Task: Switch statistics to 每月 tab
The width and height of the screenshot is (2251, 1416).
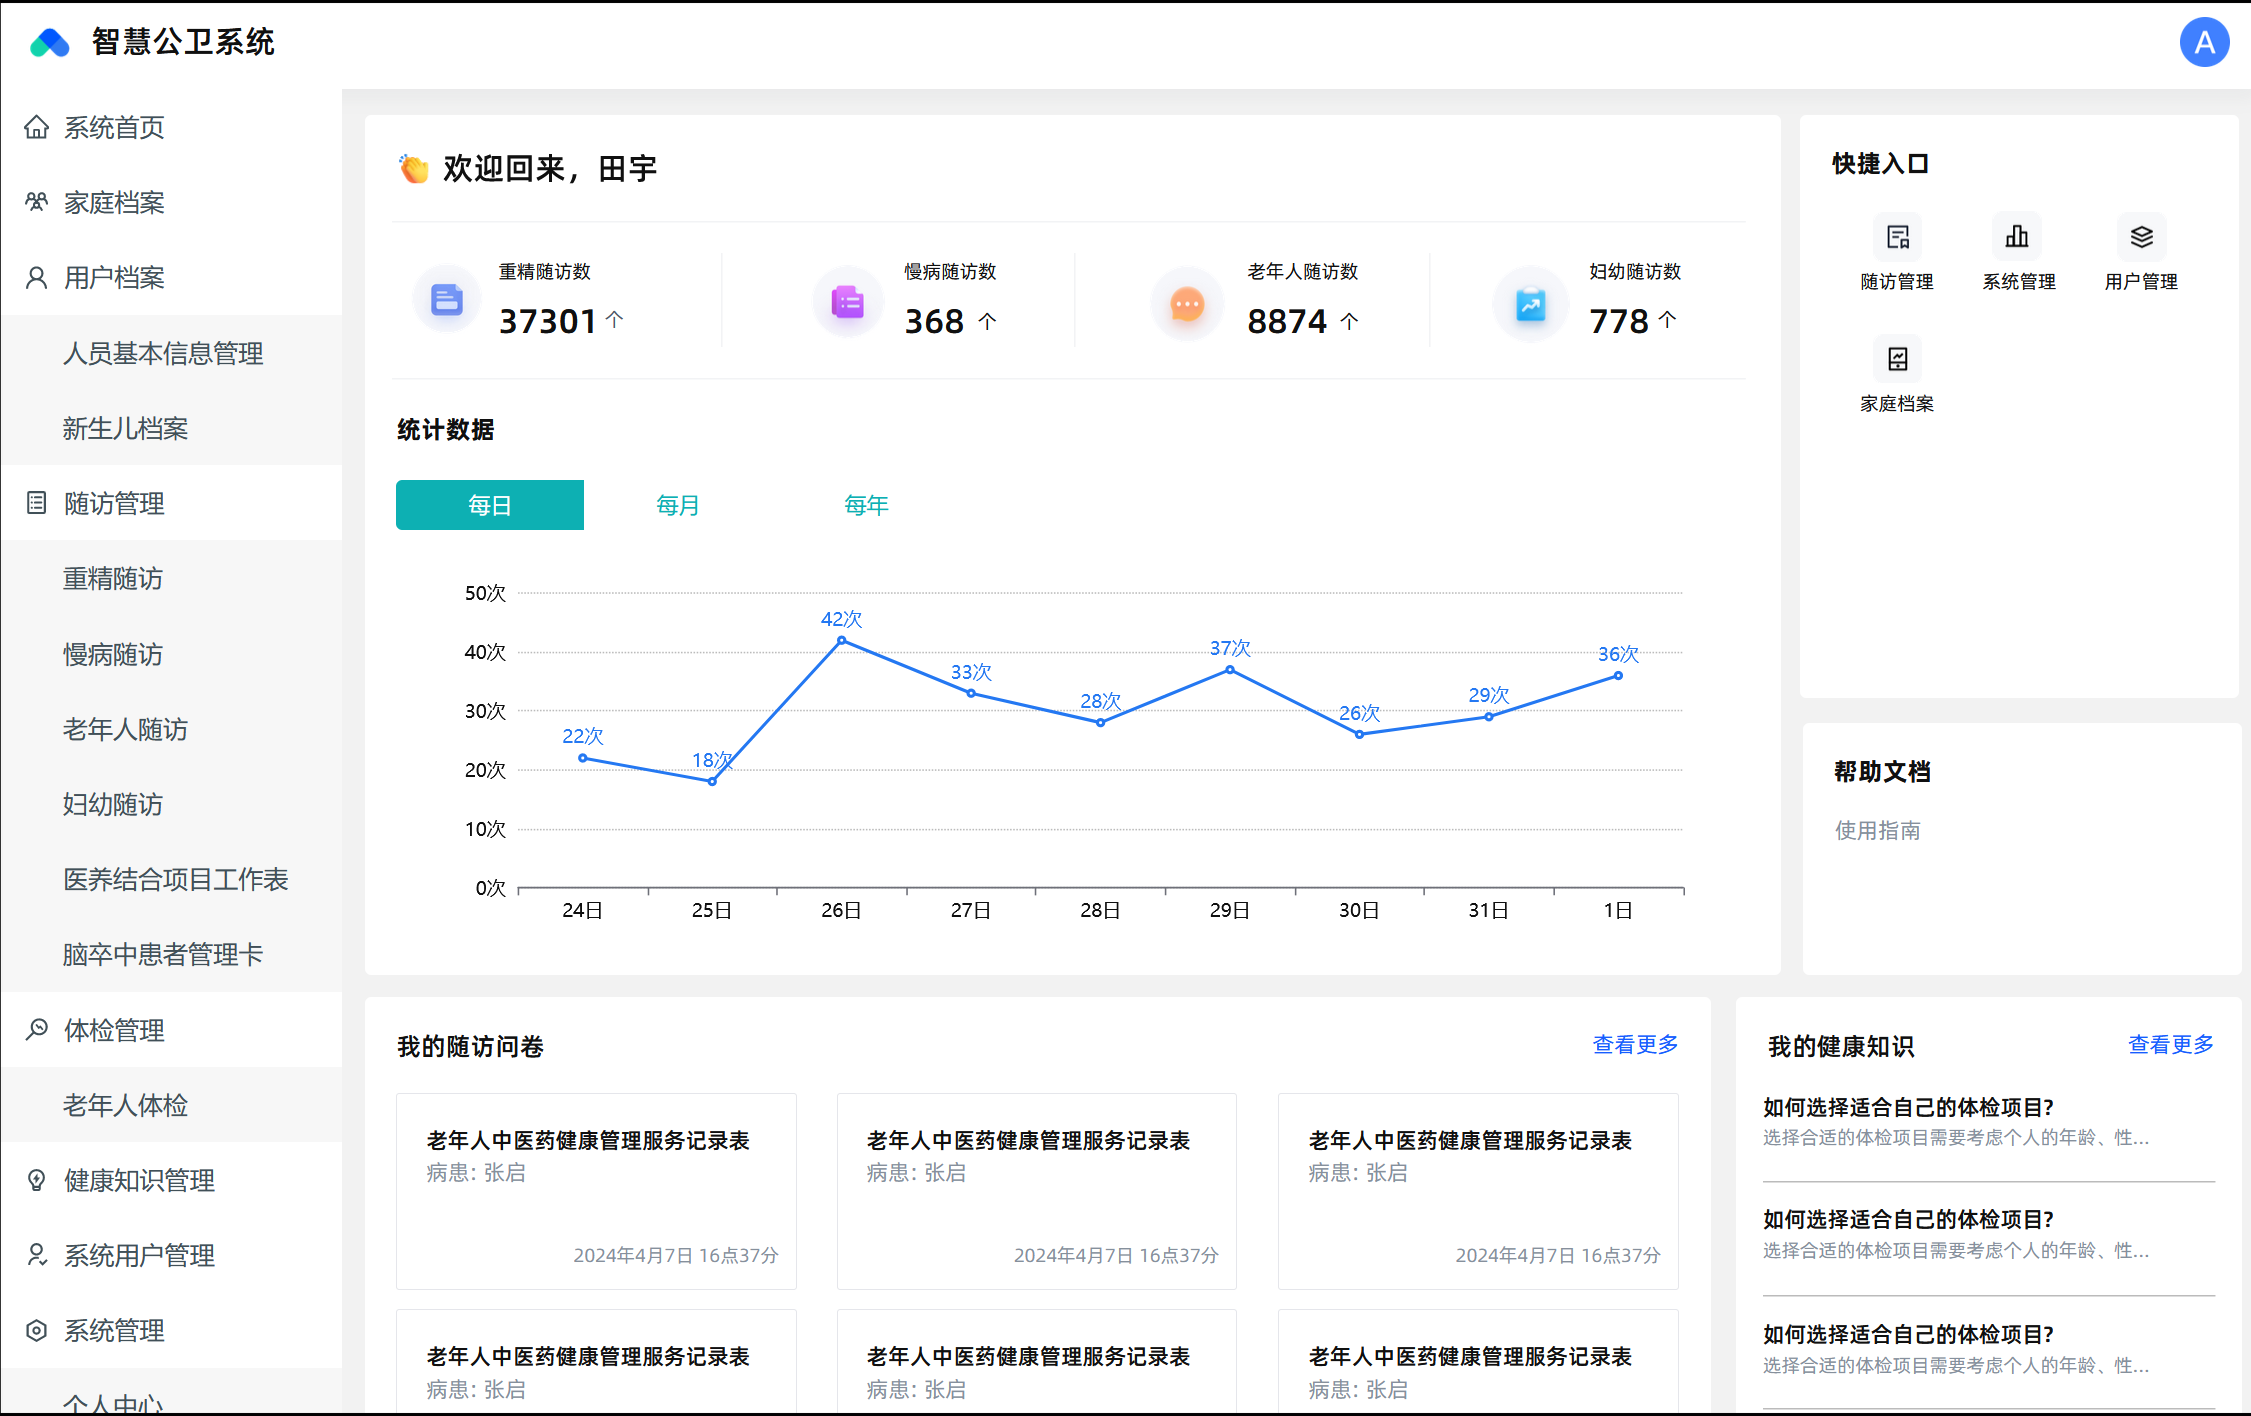Action: tap(677, 505)
